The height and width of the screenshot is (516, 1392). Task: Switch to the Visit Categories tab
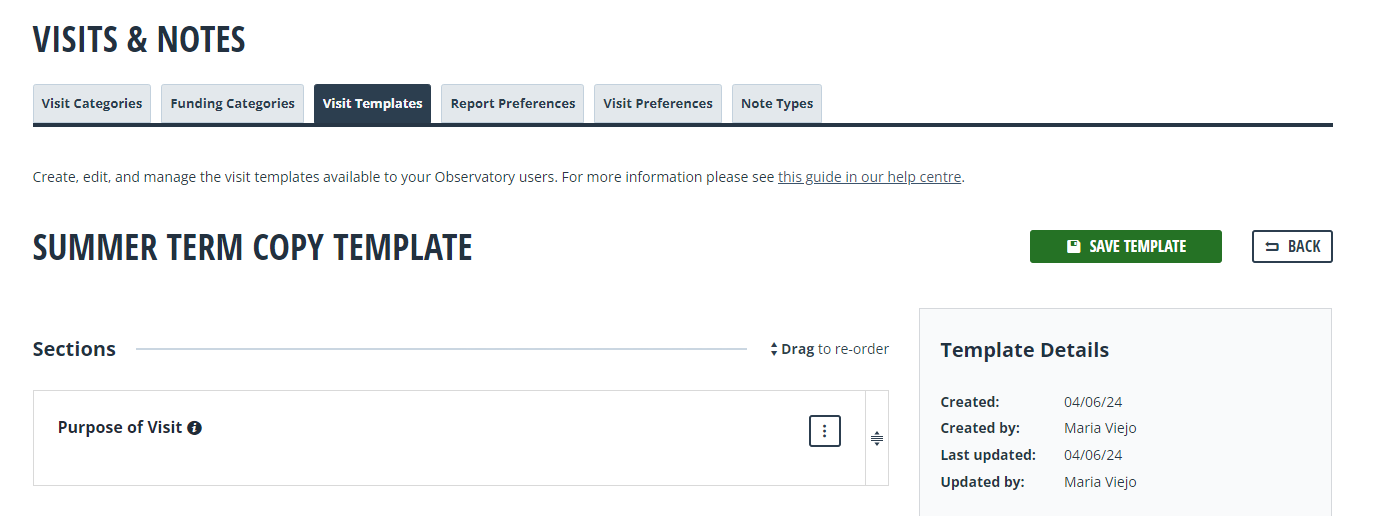[x=92, y=104]
